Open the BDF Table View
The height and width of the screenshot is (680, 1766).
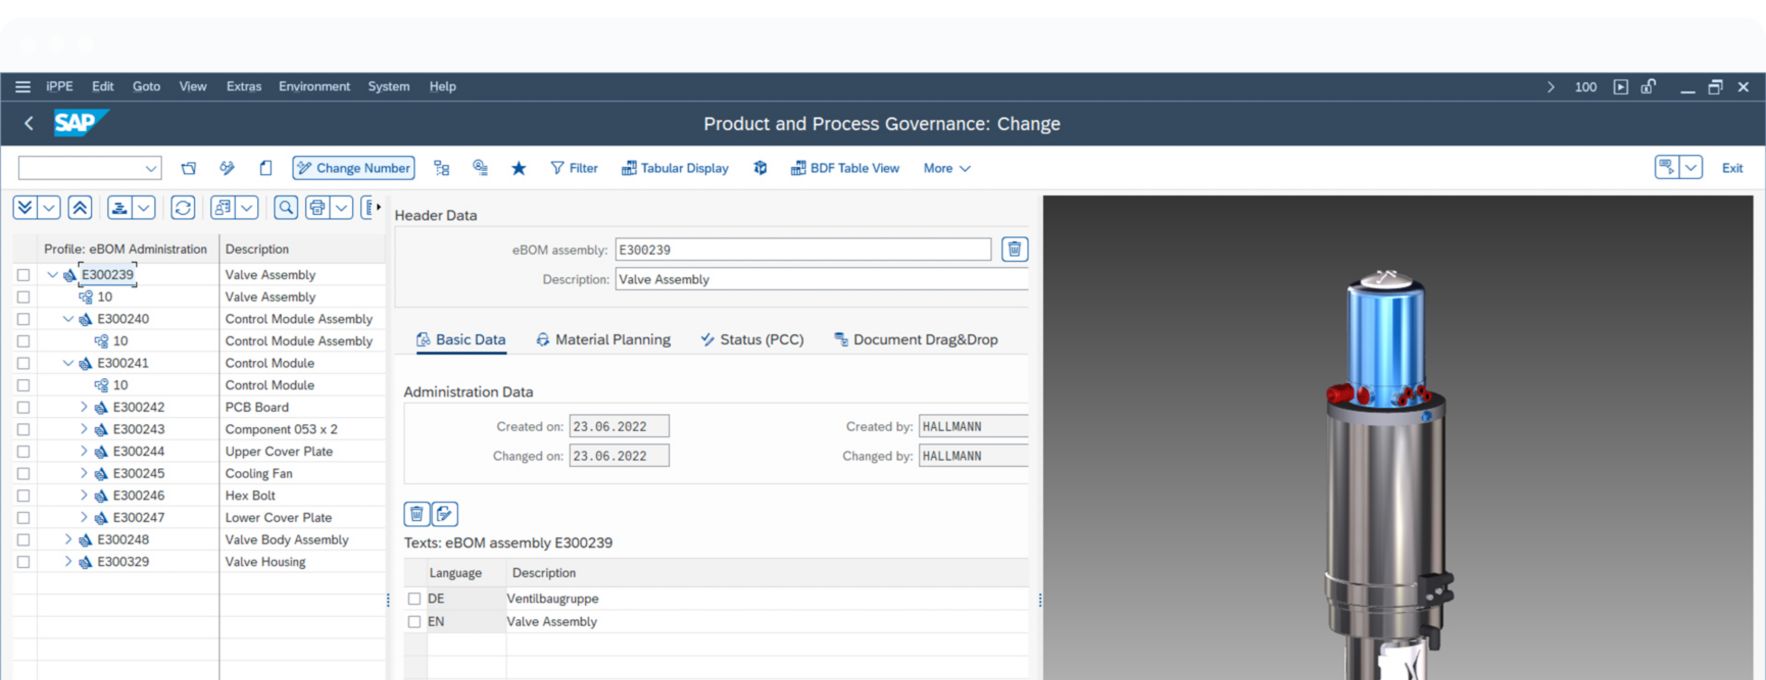845,168
